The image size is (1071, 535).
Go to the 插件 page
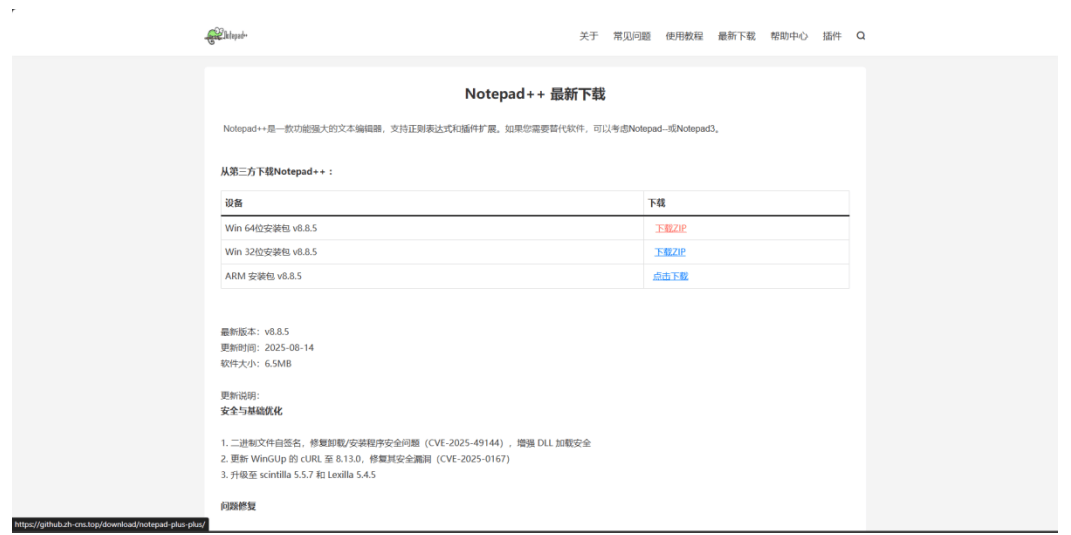831,36
